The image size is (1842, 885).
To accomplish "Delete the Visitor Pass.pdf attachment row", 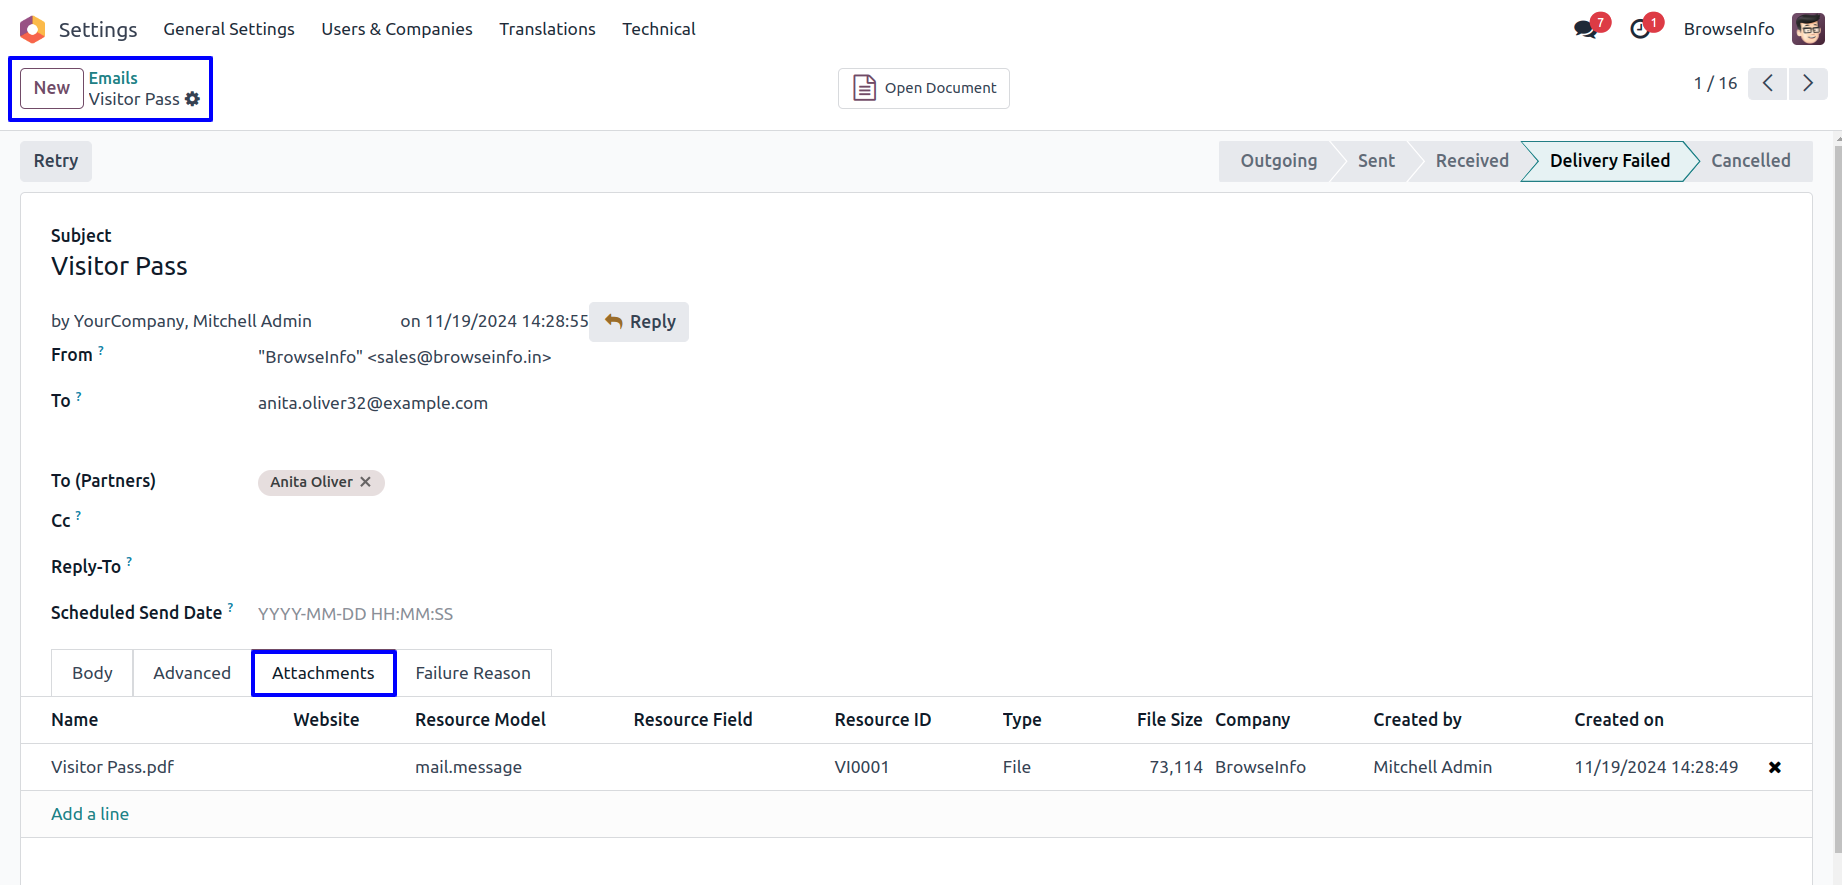I will [x=1774, y=768].
